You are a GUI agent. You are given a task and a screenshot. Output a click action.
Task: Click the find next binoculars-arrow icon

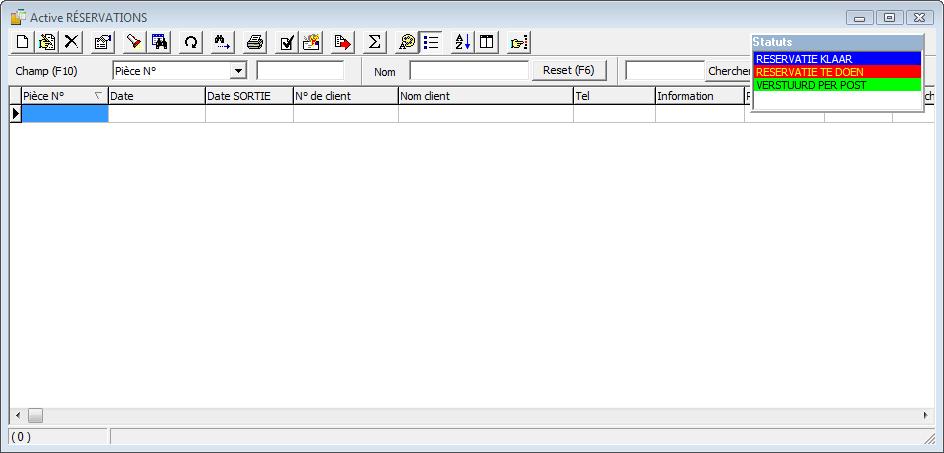223,42
